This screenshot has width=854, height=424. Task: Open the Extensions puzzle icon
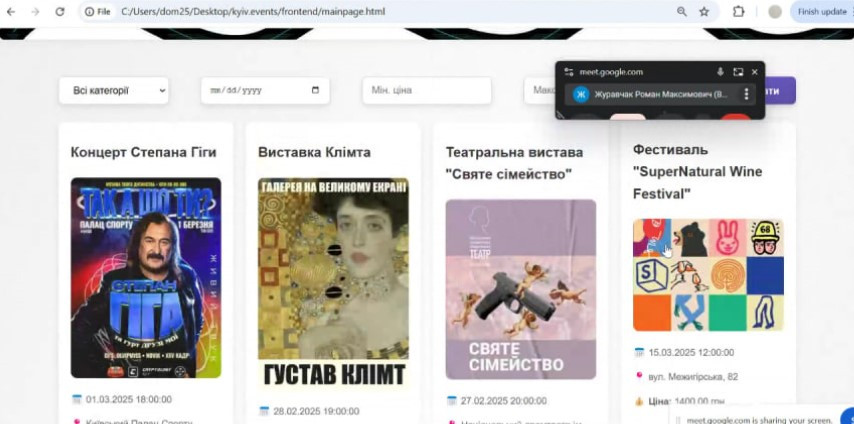(x=738, y=11)
